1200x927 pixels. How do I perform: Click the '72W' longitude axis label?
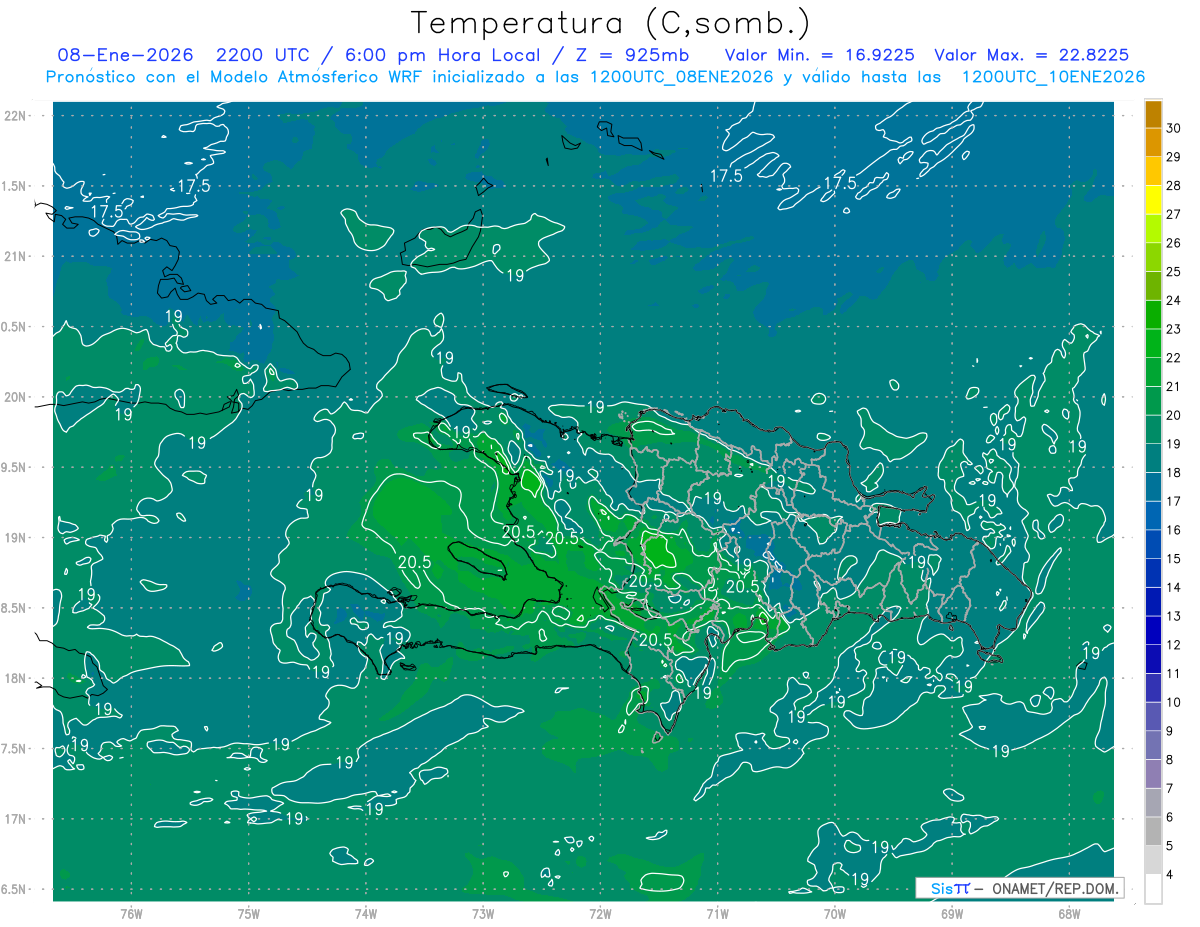(x=600, y=914)
